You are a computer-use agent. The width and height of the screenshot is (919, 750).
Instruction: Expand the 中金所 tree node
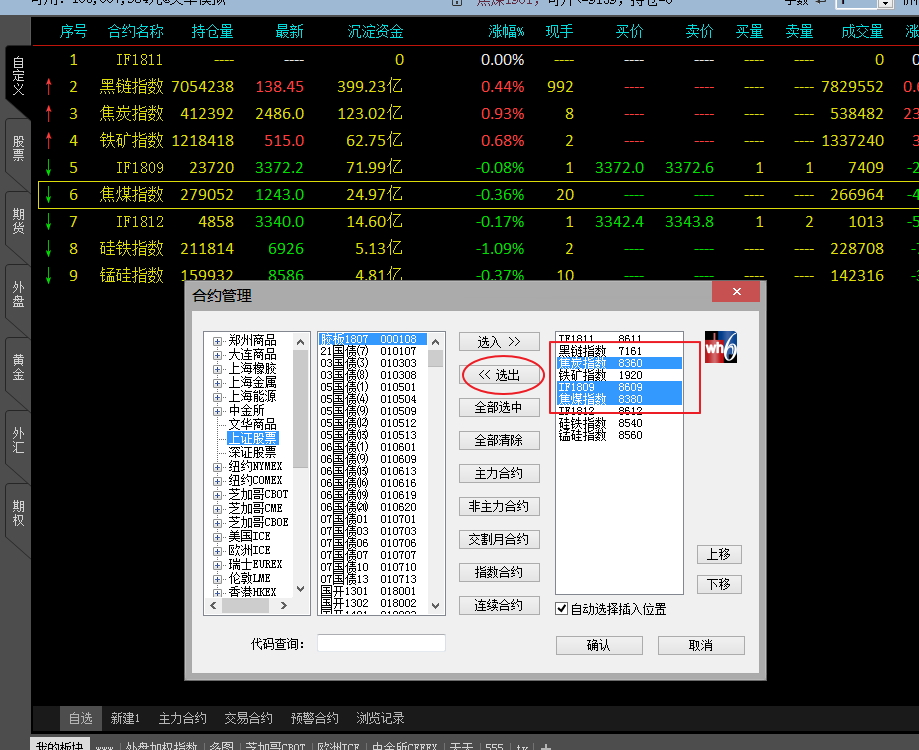pos(218,411)
